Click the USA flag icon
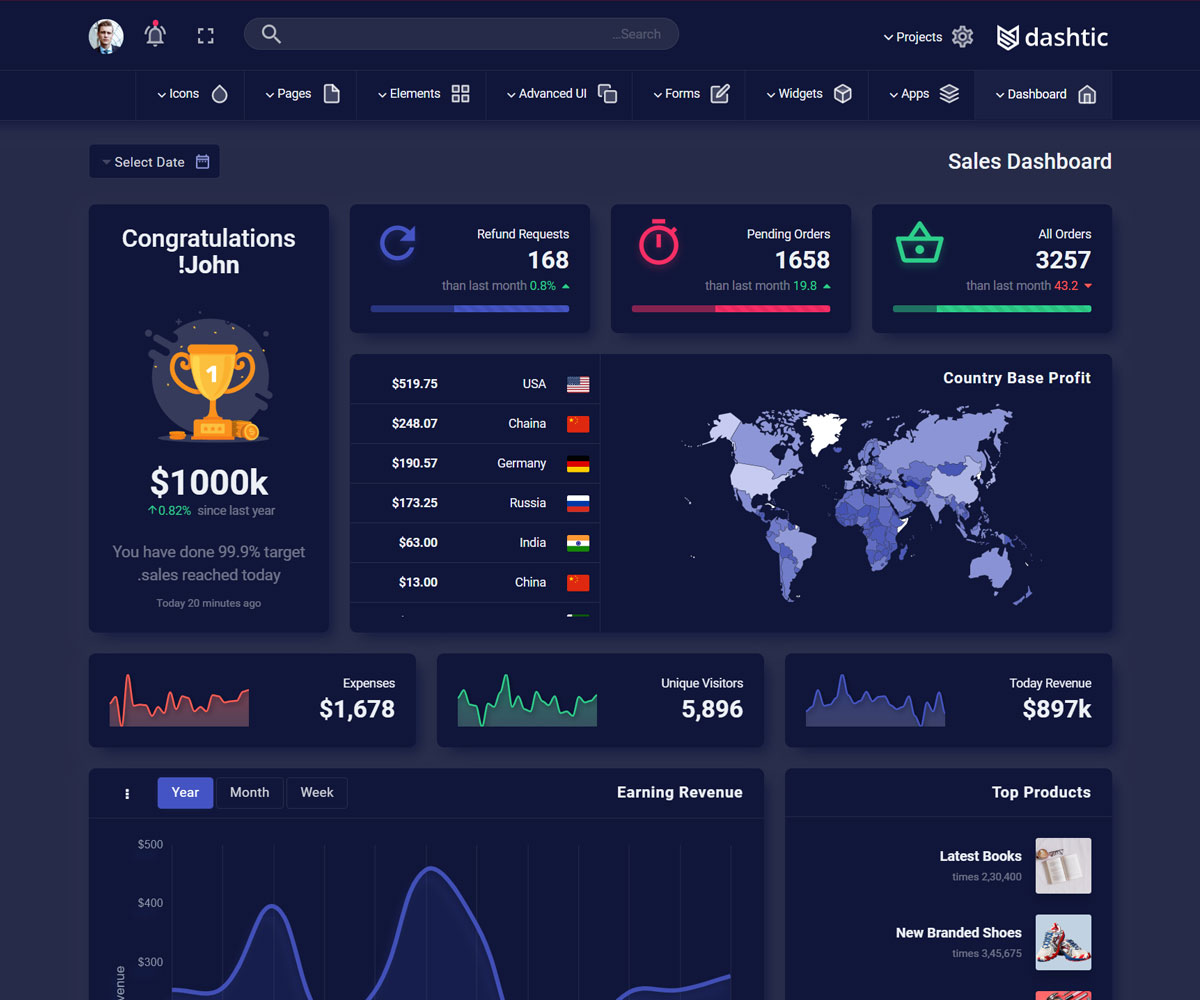Screen dimensions: 1200x1000 (578, 384)
